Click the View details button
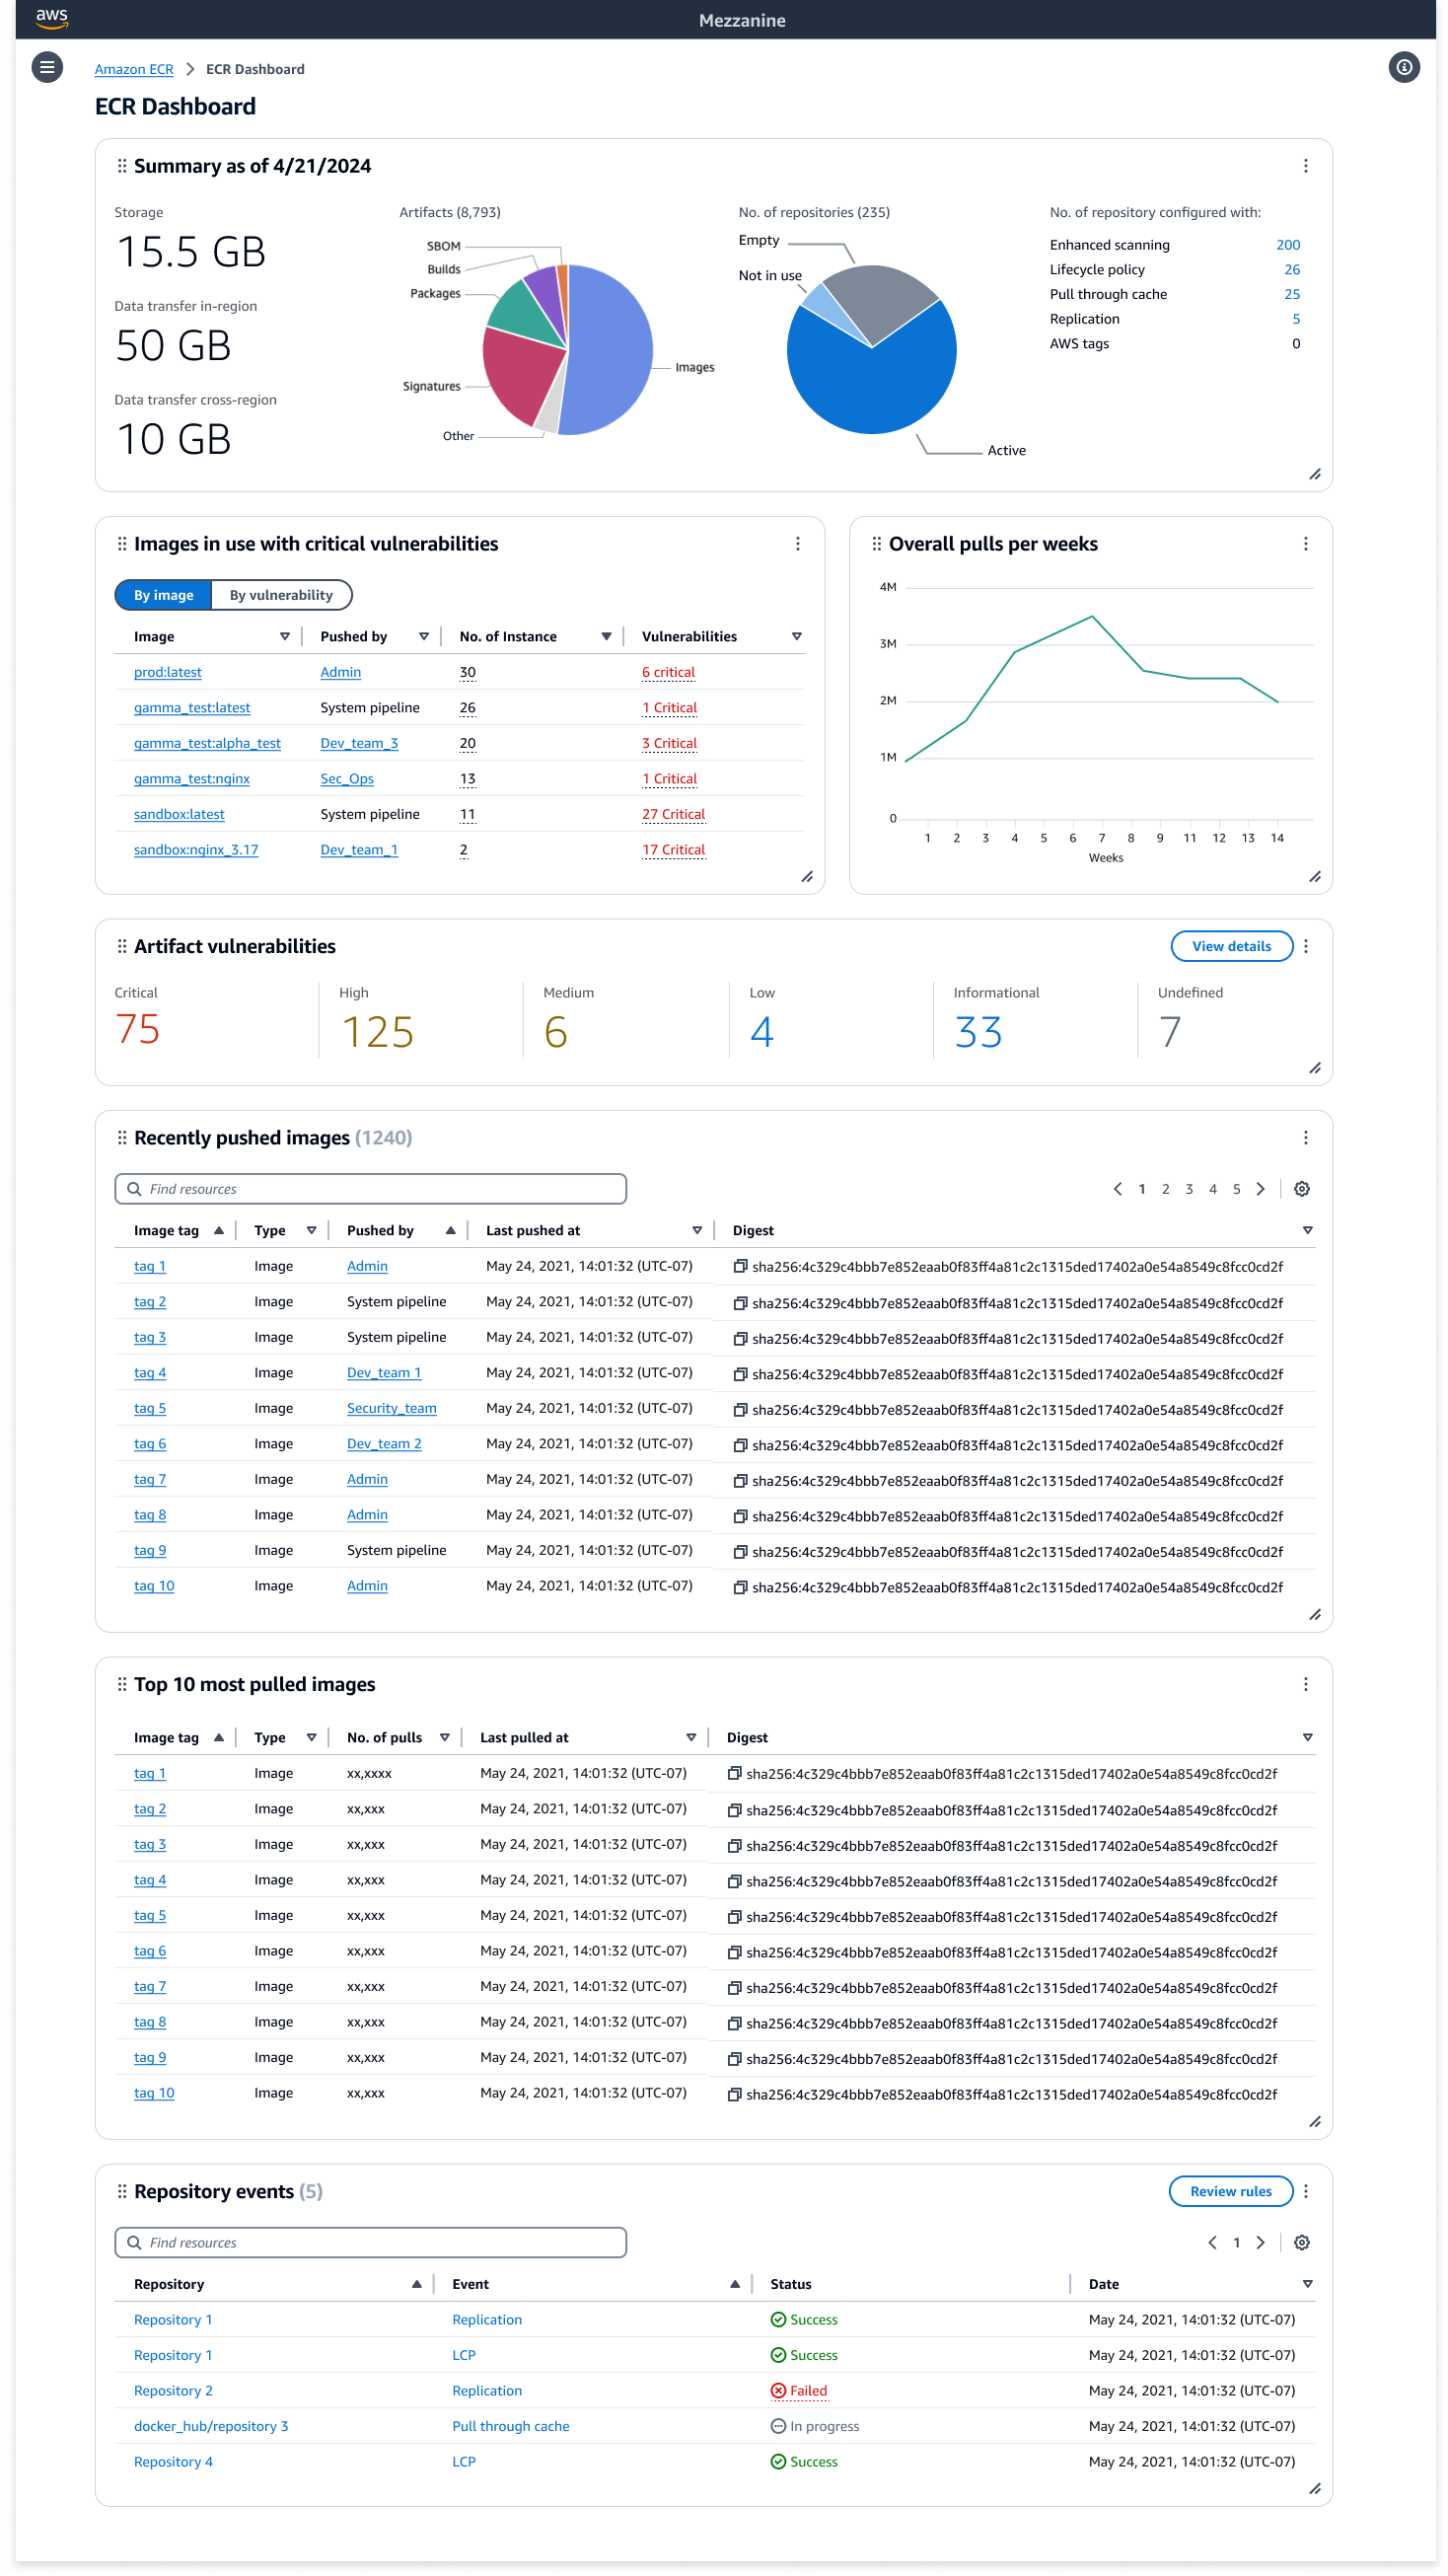Viewport: 1448px width, 2576px height. coord(1230,945)
